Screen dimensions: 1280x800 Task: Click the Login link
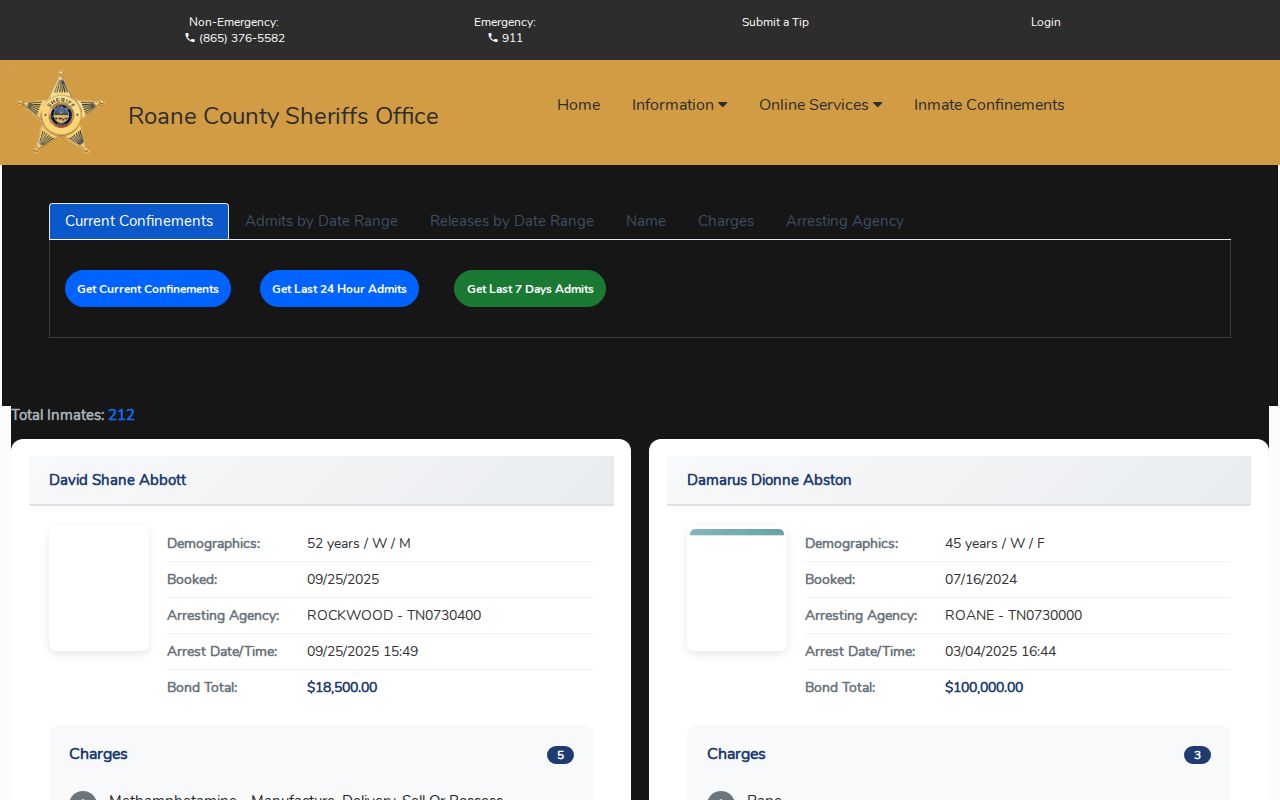pyautogui.click(x=1046, y=22)
